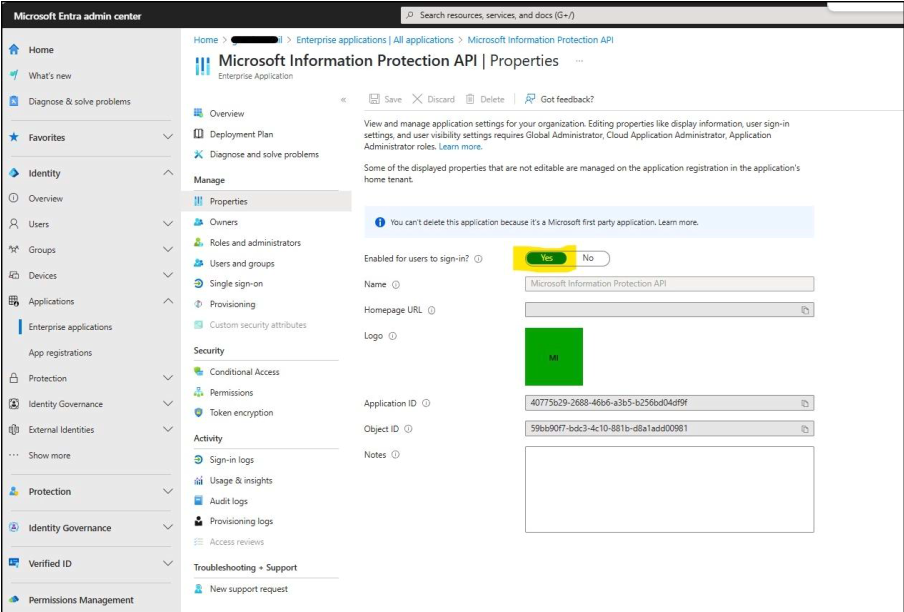Screen dimensions: 904x612
Task: Click the Got feedback icon
Action: click(530, 99)
